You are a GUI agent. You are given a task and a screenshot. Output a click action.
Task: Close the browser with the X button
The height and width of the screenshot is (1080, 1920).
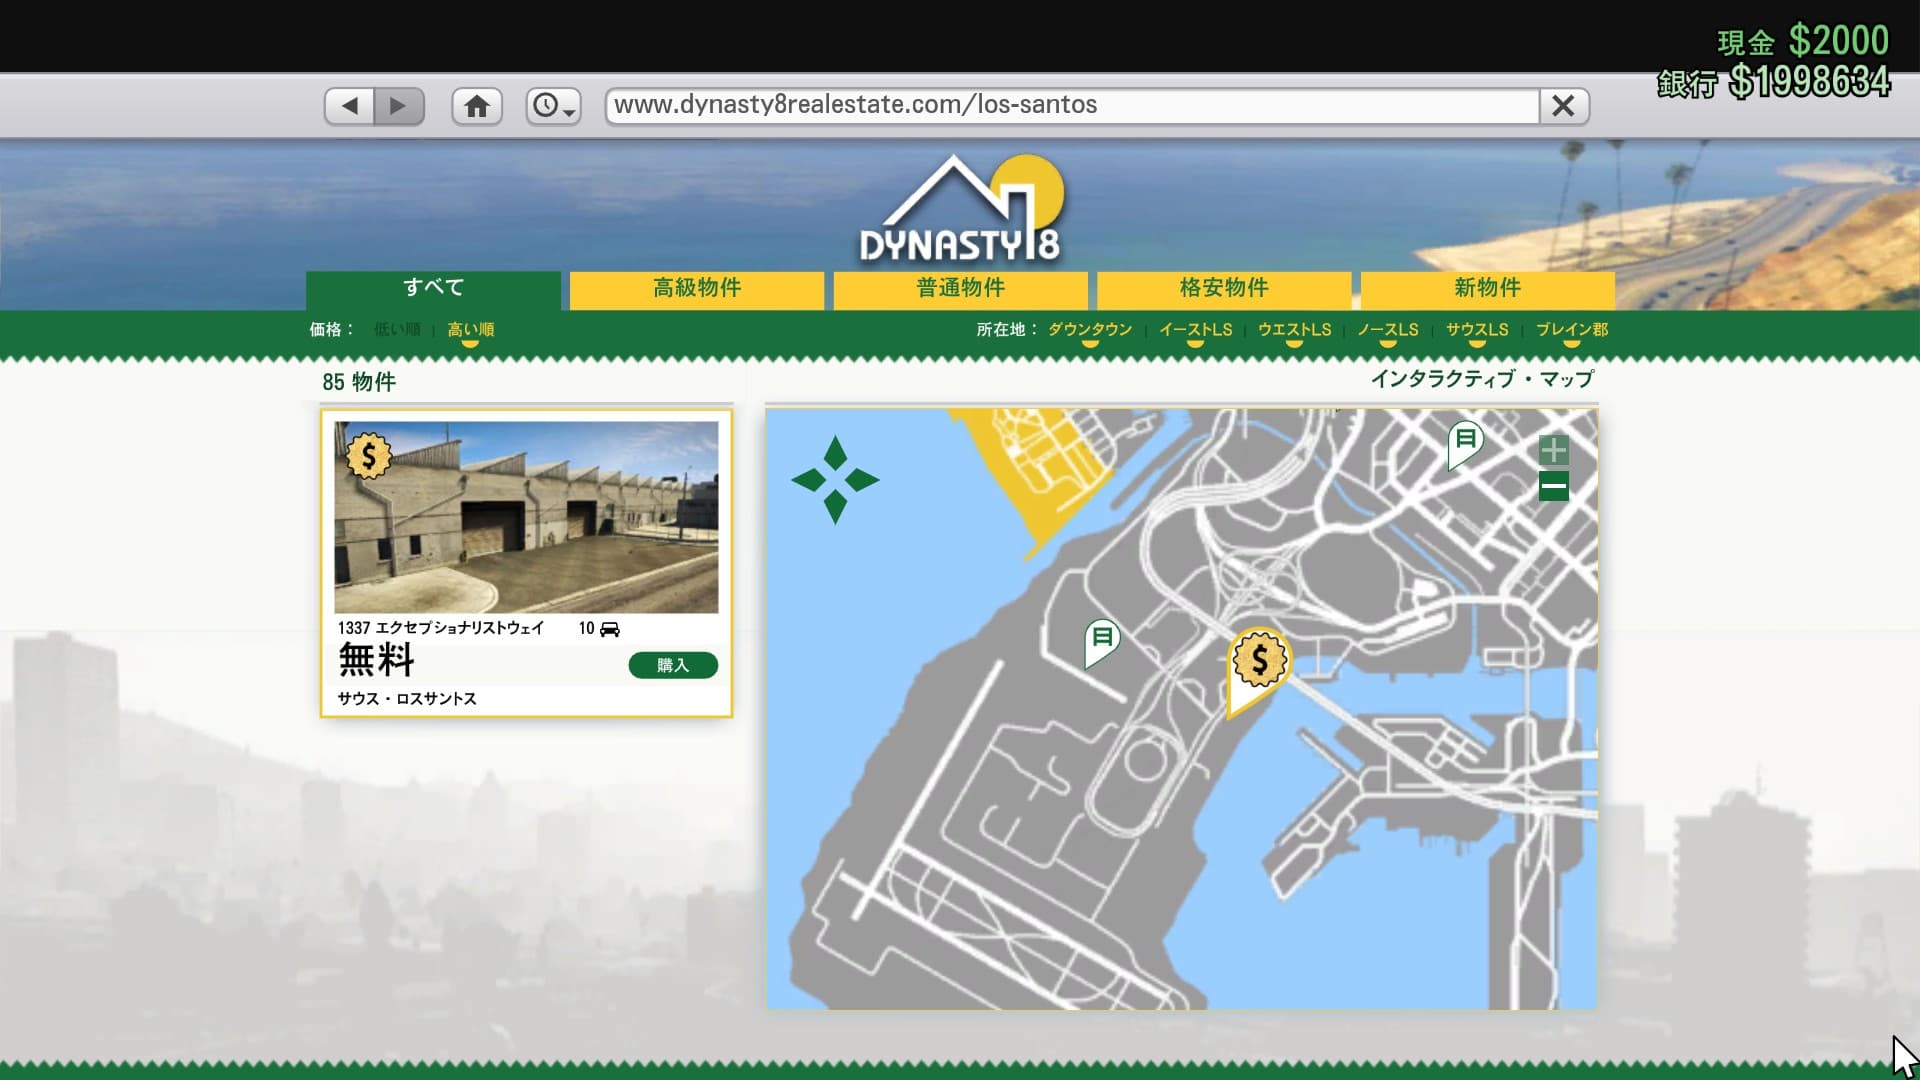1563,106
